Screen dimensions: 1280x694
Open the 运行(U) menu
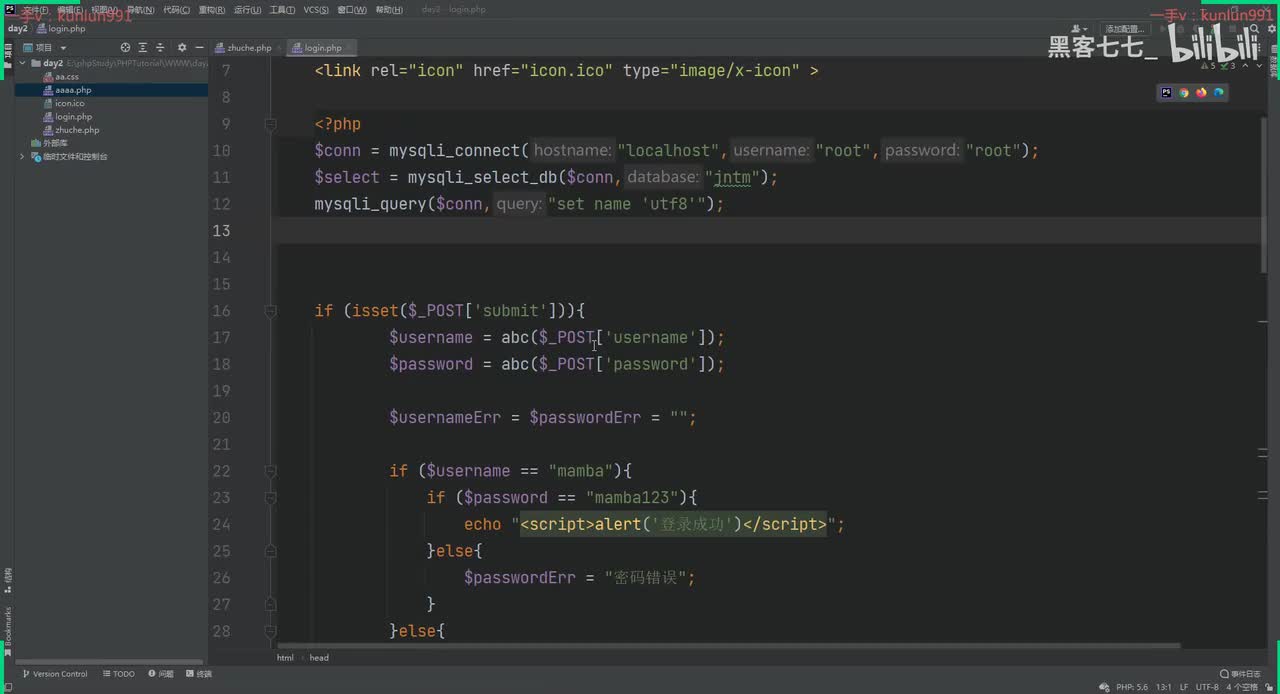(248, 10)
